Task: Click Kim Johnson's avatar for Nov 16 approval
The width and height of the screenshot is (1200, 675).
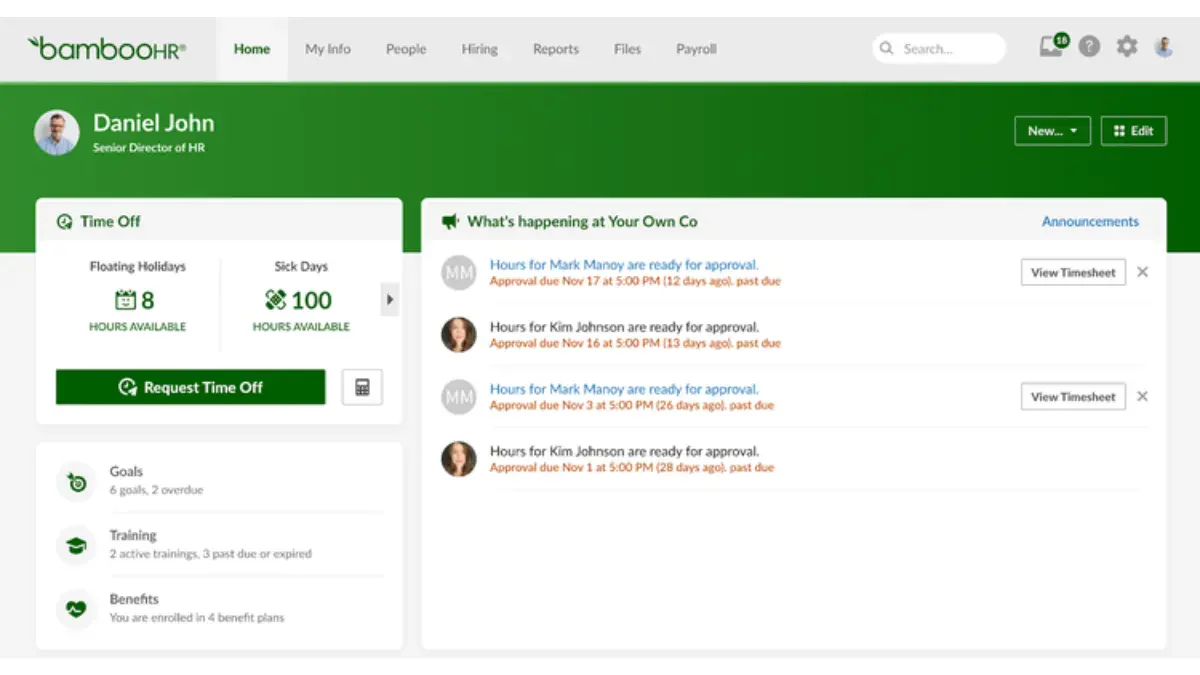Action: click(x=459, y=335)
